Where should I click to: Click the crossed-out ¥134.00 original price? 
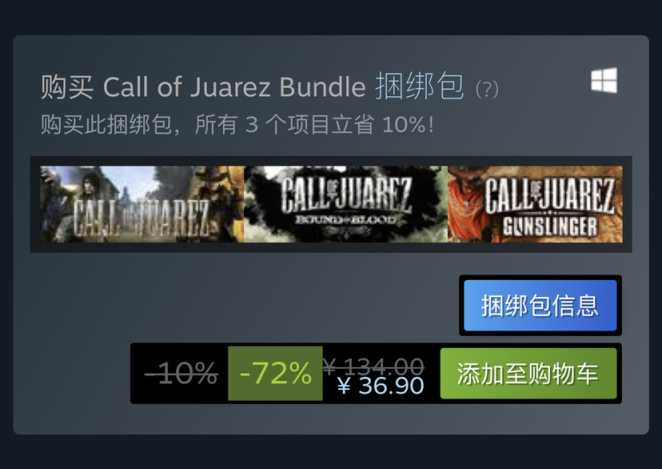point(373,365)
